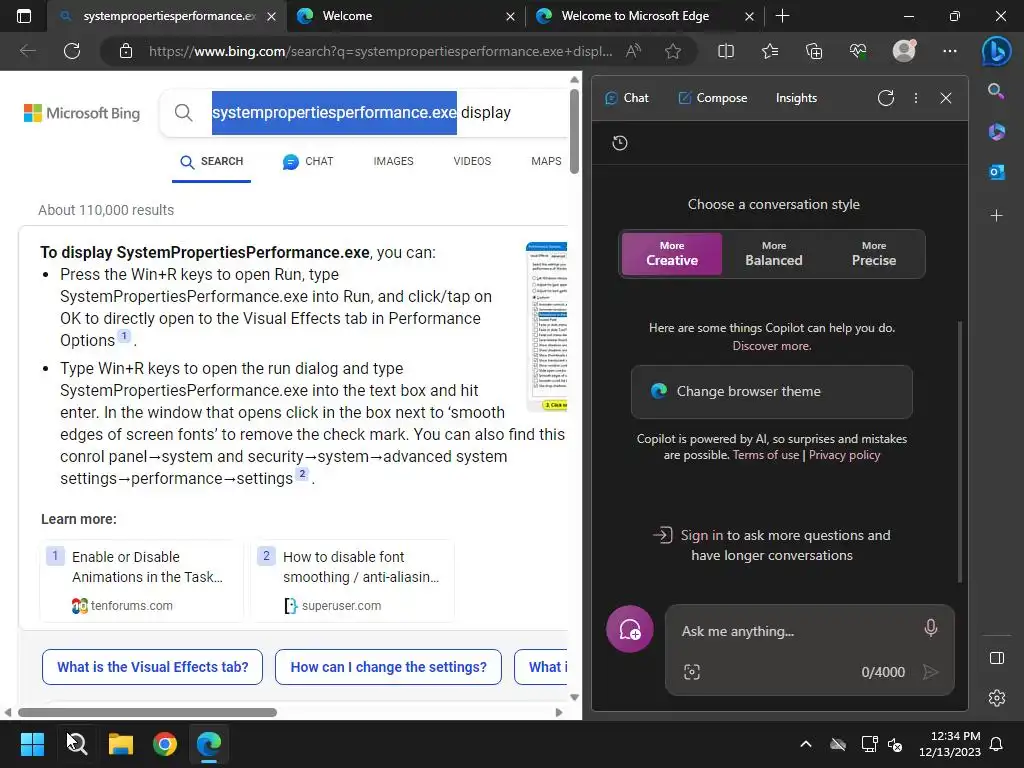Open the MAPS results tab
Screen dimensions: 1024x768
(546, 161)
